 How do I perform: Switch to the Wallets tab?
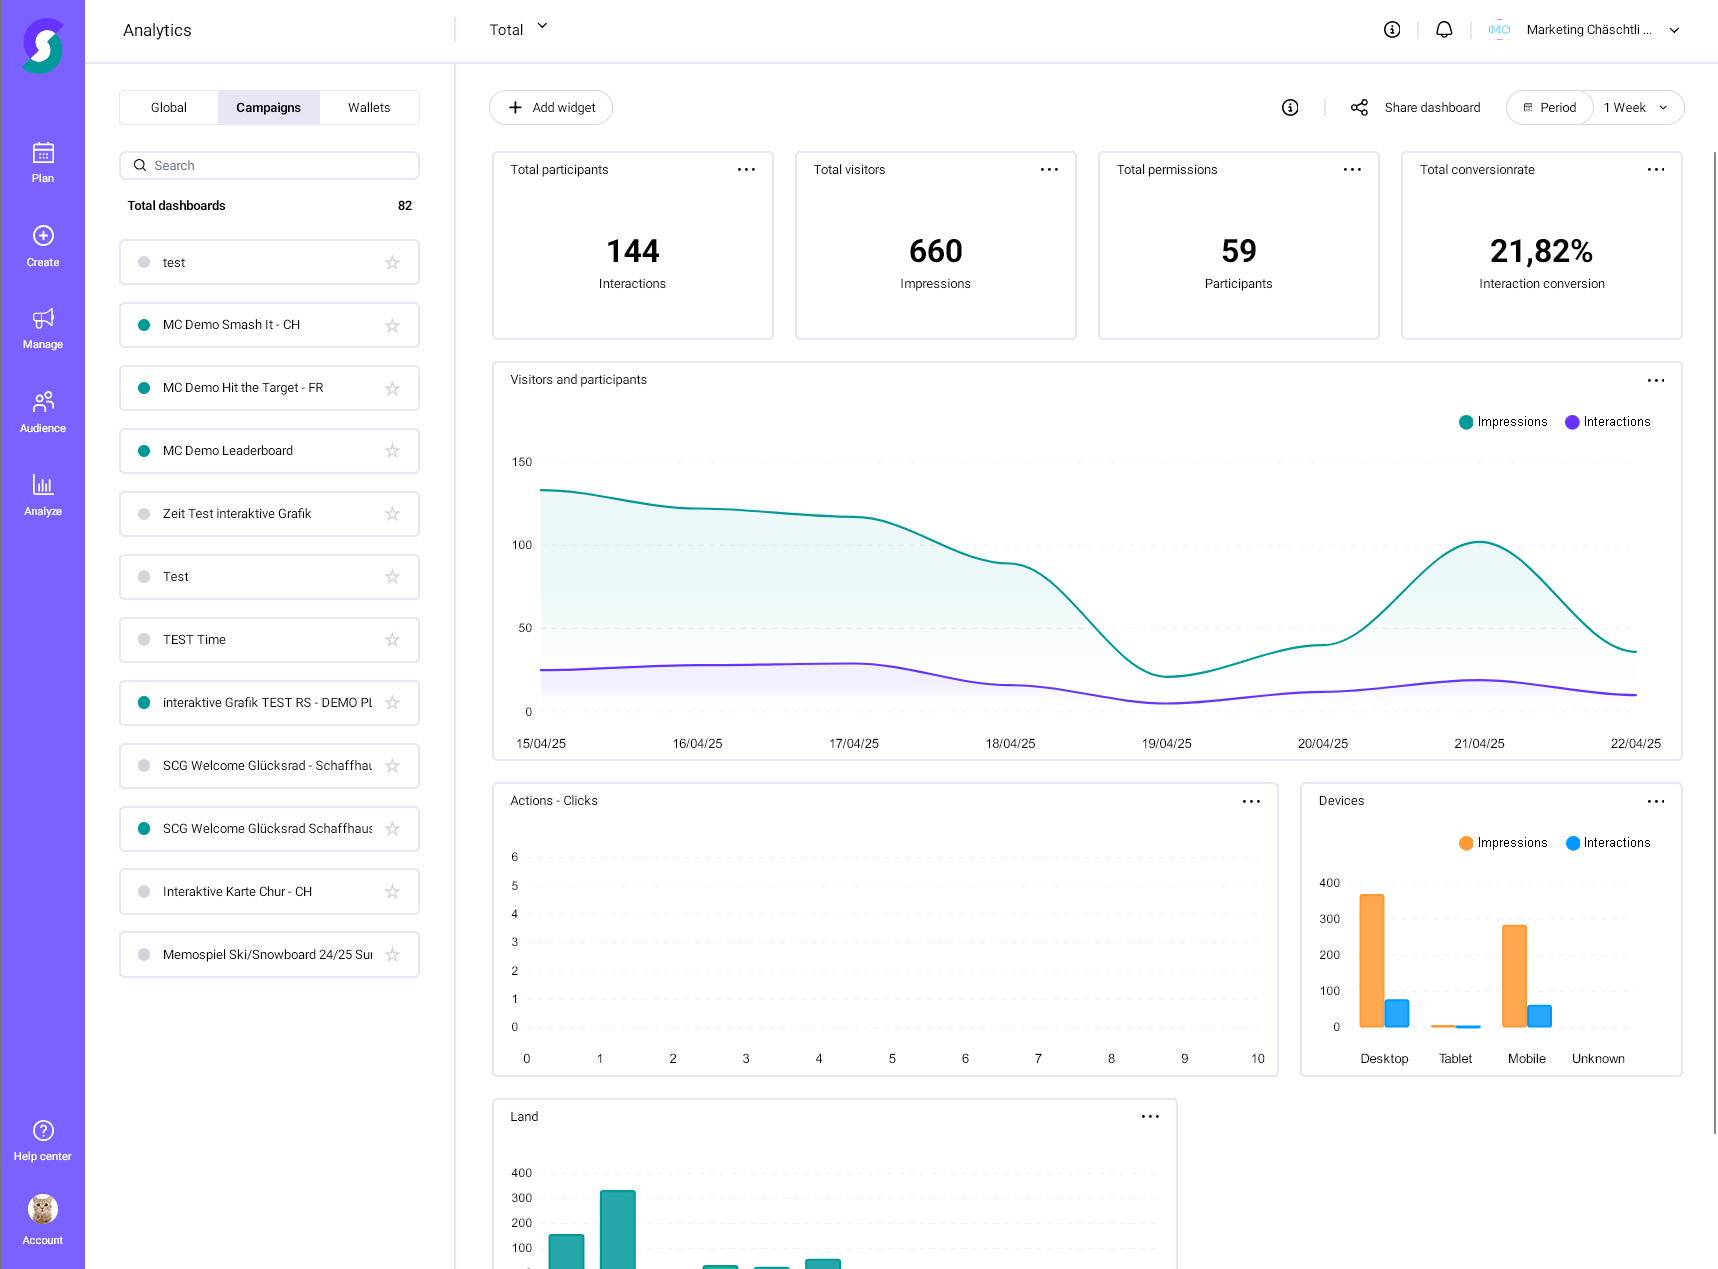coord(368,107)
